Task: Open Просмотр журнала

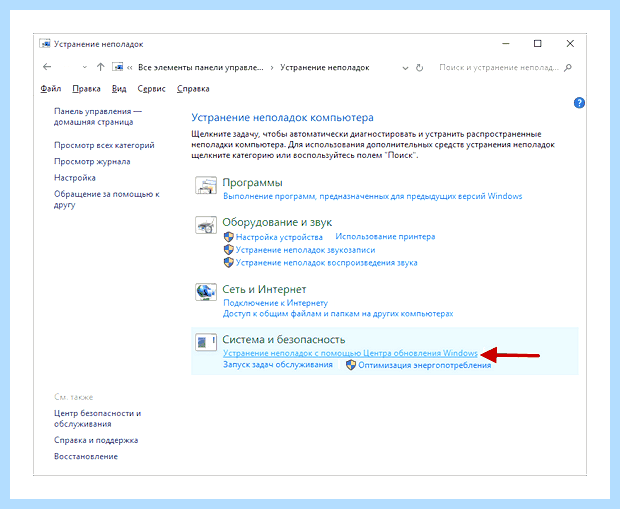Action: pos(92,161)
